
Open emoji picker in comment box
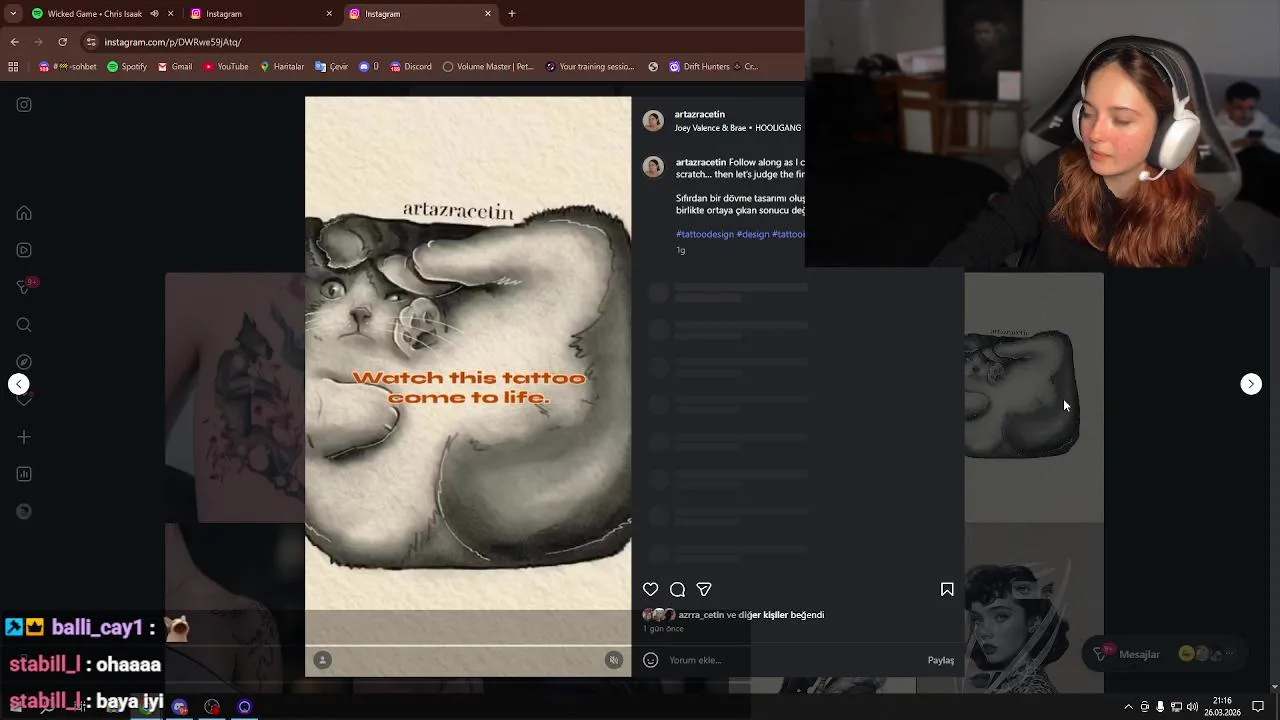[x=651, y=660]
